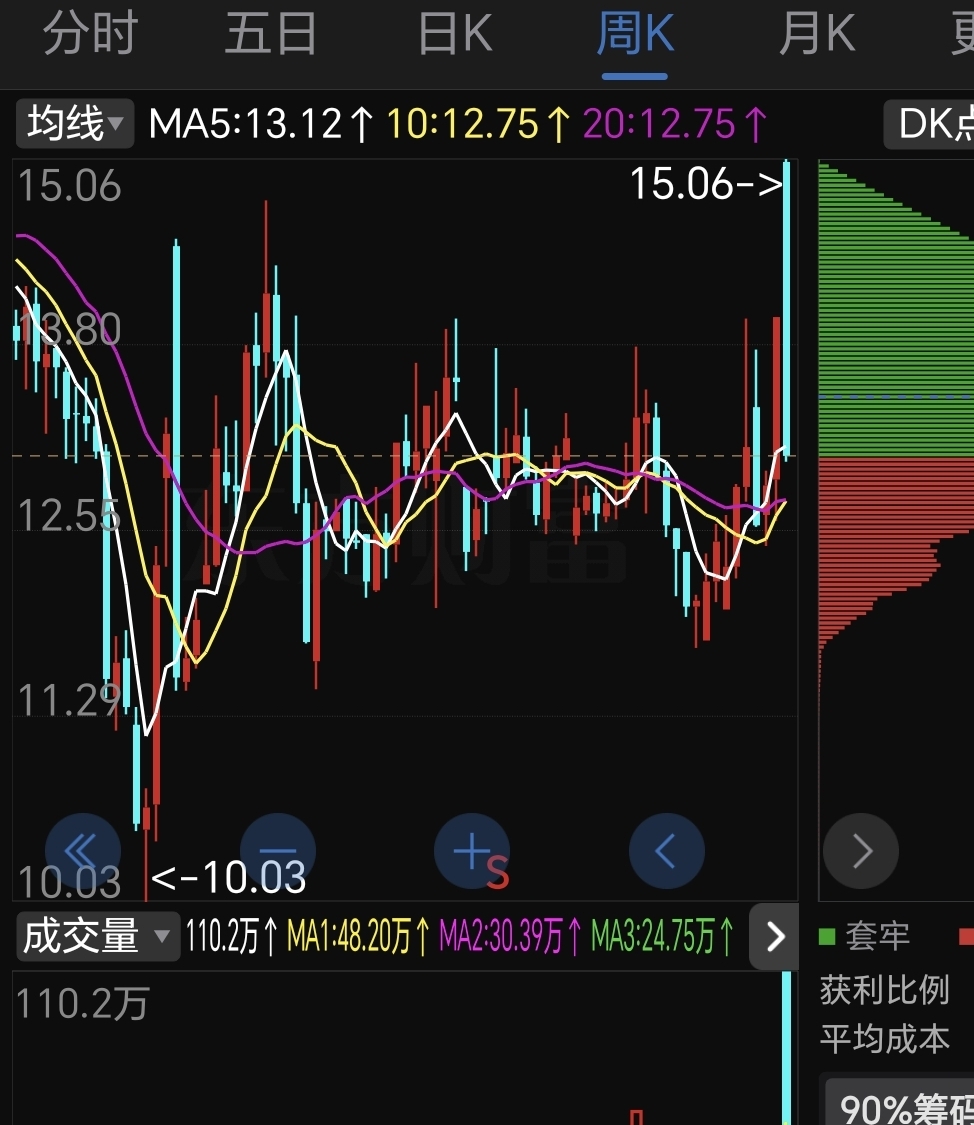The image size is (974, 1125).
Task: Click the 11.29 axis price label
Action: [x=69, y=700]
